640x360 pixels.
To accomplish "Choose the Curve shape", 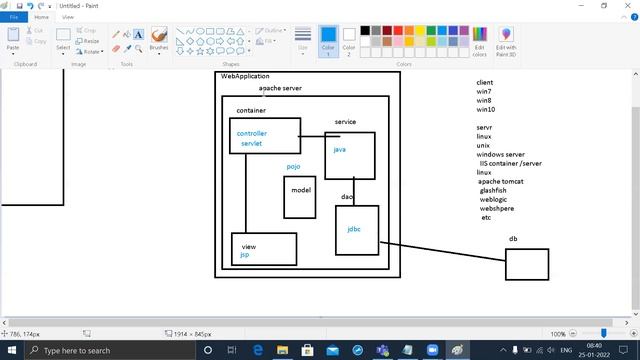I will click(190, 31).
